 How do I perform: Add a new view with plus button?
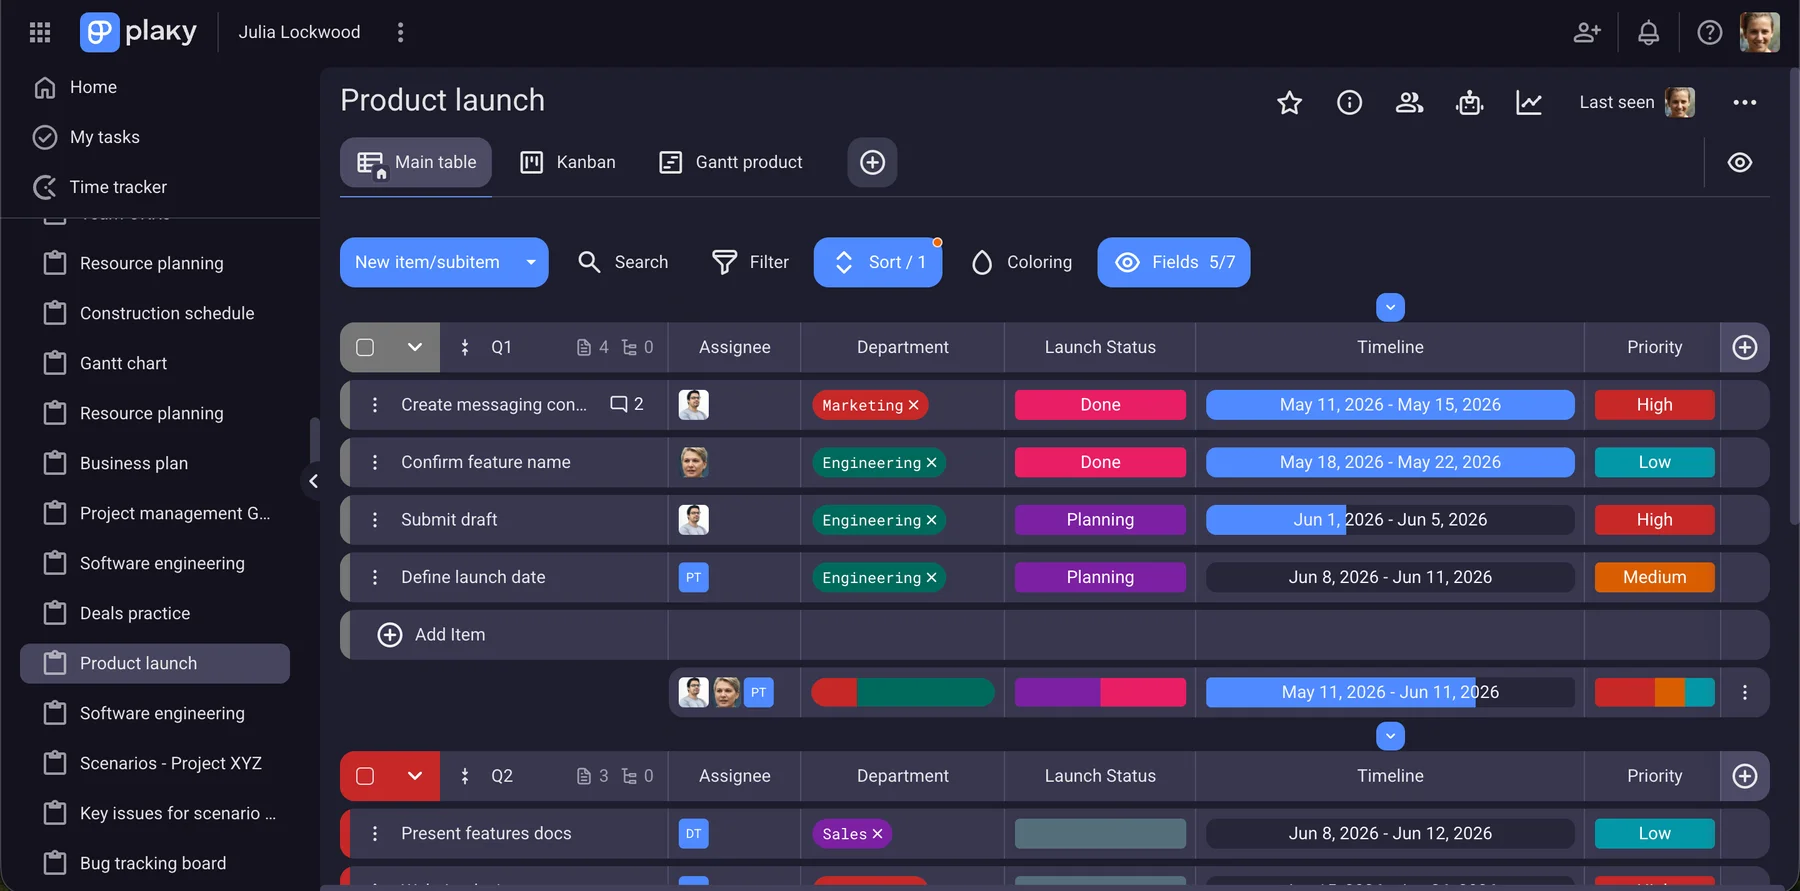pos(872,162)
